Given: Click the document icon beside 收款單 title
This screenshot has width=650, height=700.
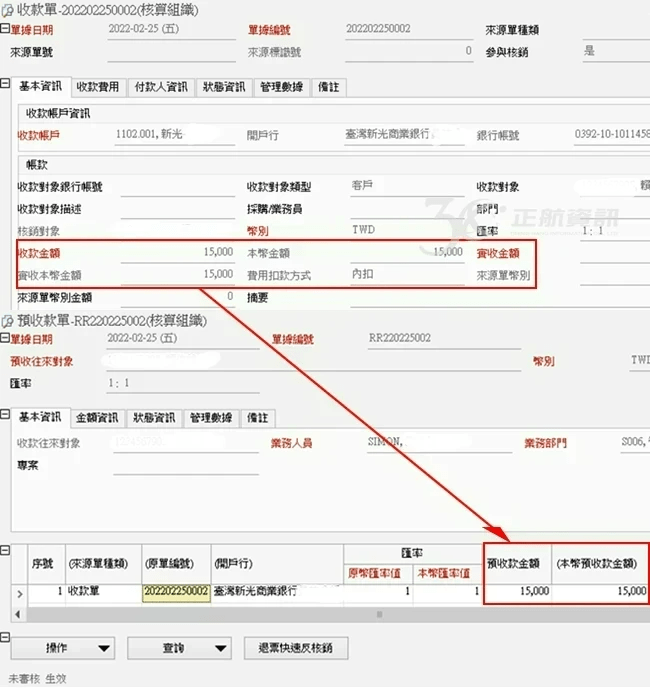Looking at the screenshot, I should pyautogui.click(x=8, y=9).
